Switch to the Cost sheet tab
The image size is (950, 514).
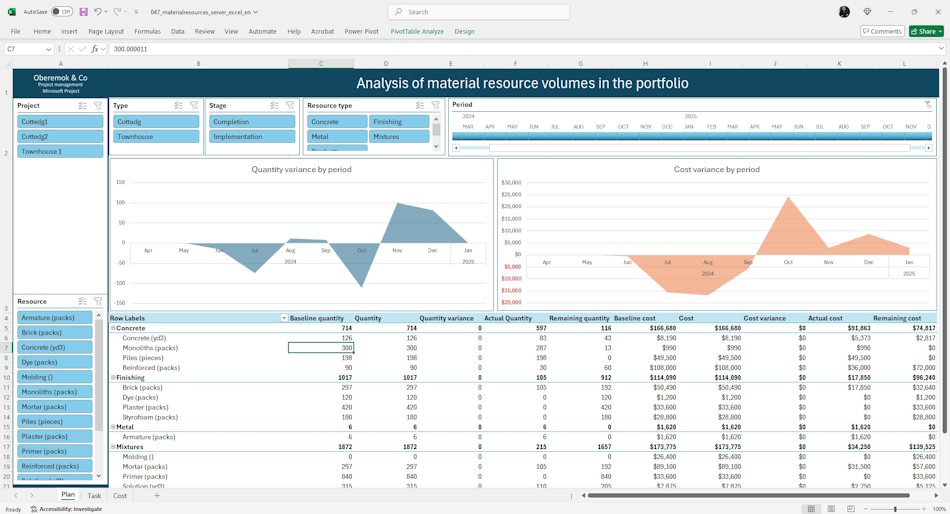120,496
